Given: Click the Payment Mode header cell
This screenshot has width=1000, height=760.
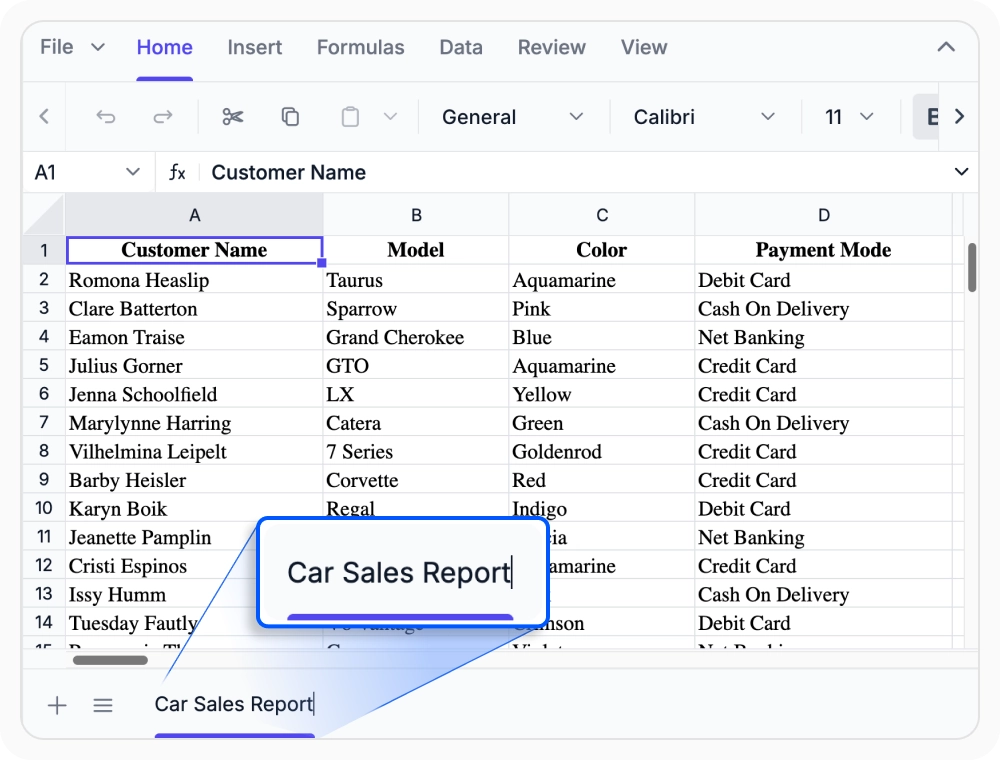Looking at the screenshot, I should point(823,250).
